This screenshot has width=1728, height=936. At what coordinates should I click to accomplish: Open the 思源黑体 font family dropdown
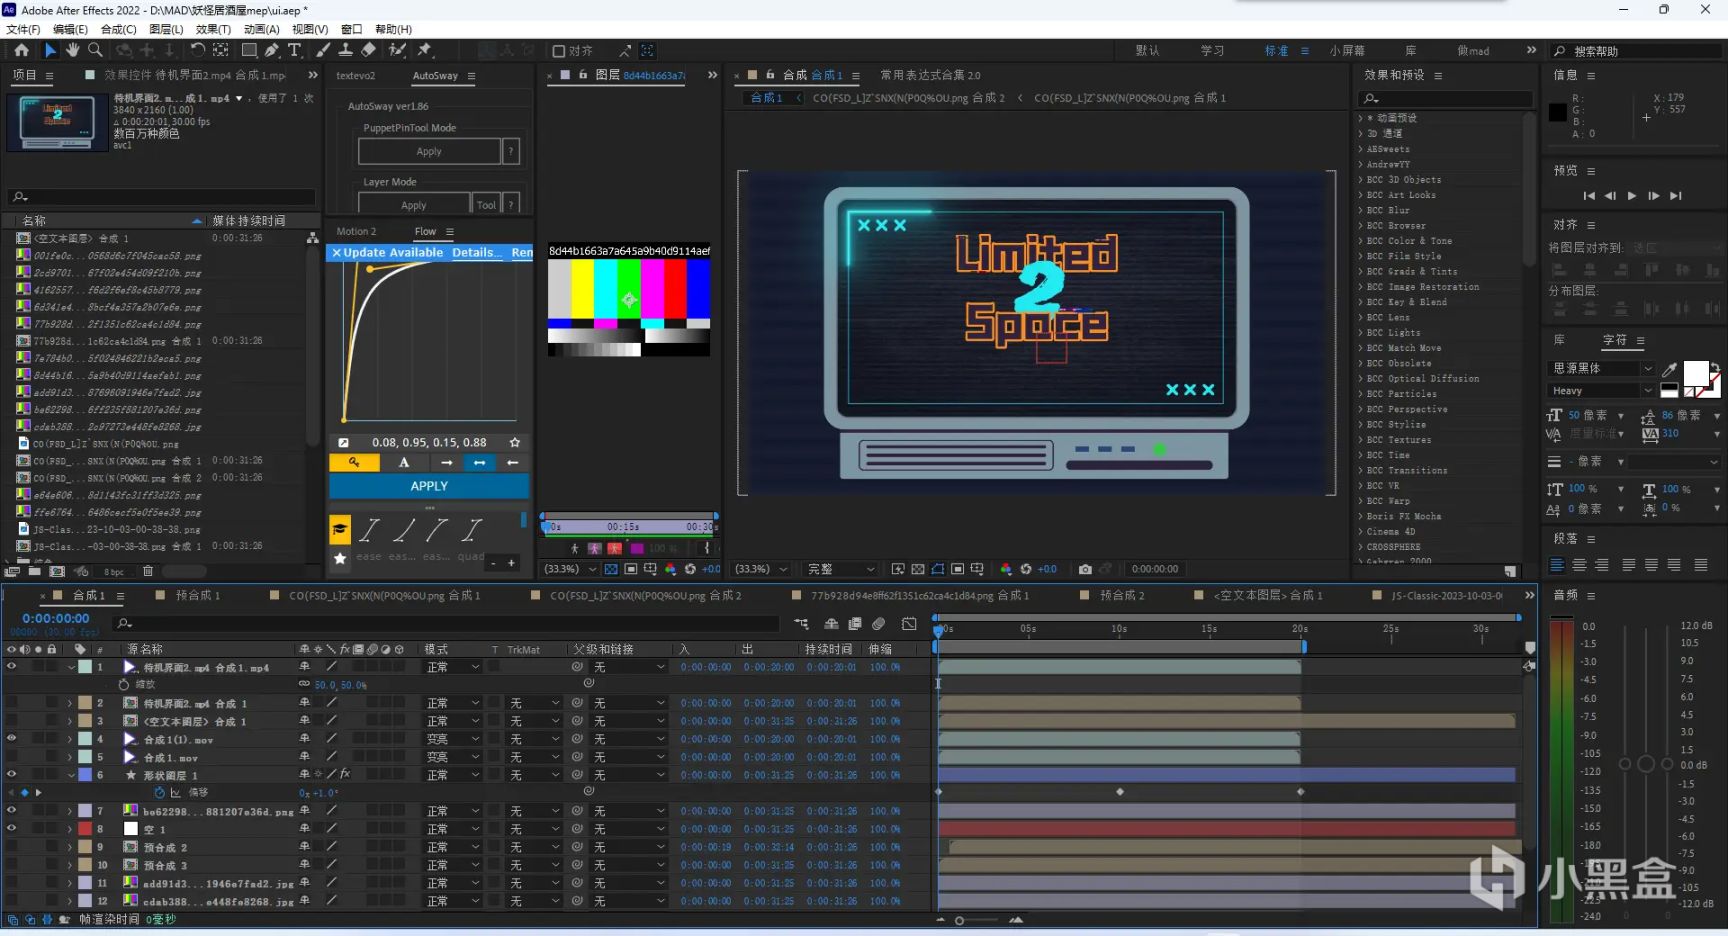click(x=1602, y=369)
